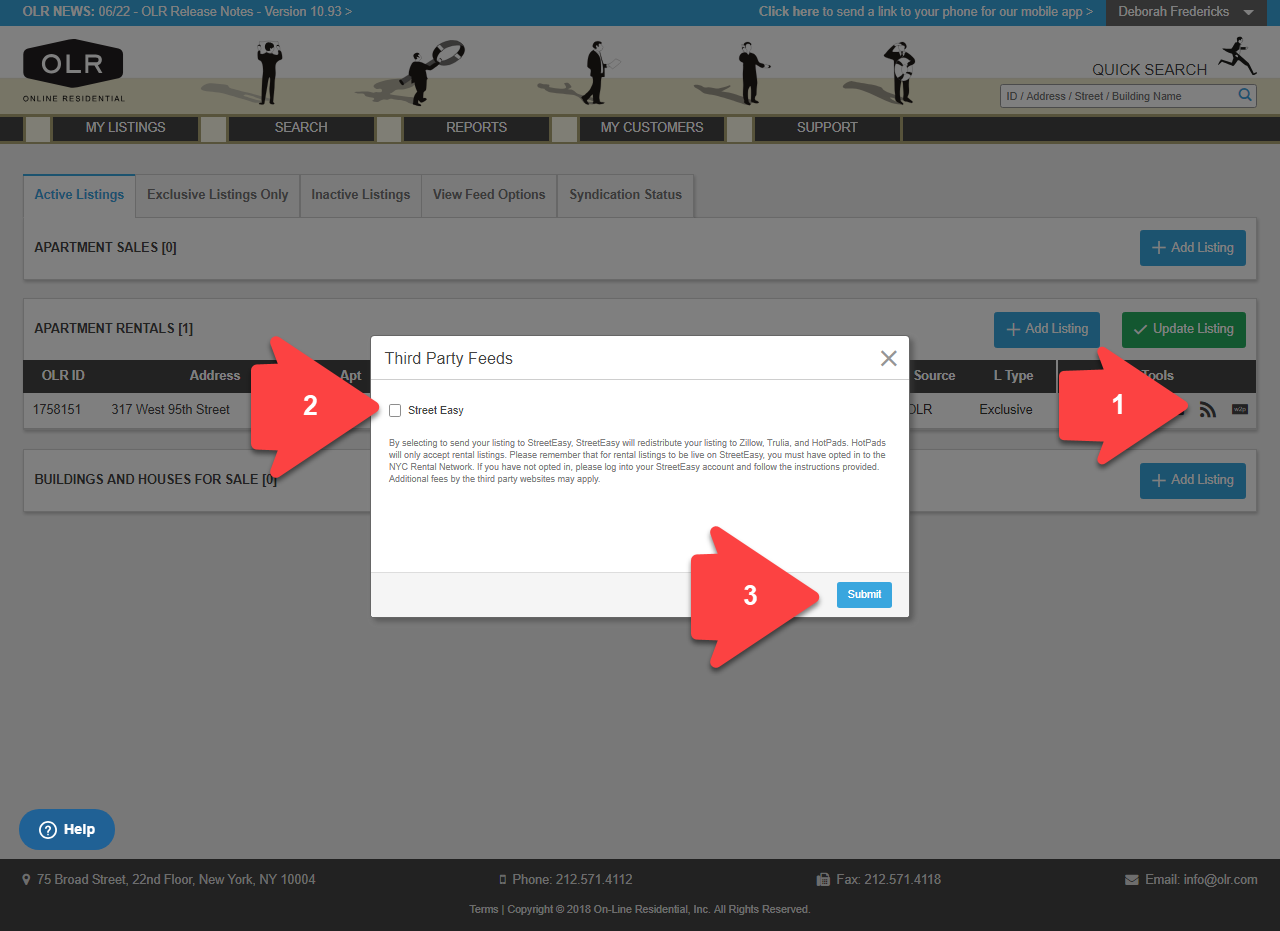1280x931 pixels.
Task: Click the 75 Broad Street footer address
Action: click(176, 880)
